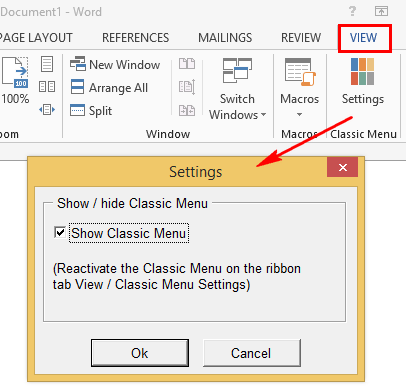The height and width of the screenshot is (389, 406).
Task: Split the document window
Action: tap(91, 110)
